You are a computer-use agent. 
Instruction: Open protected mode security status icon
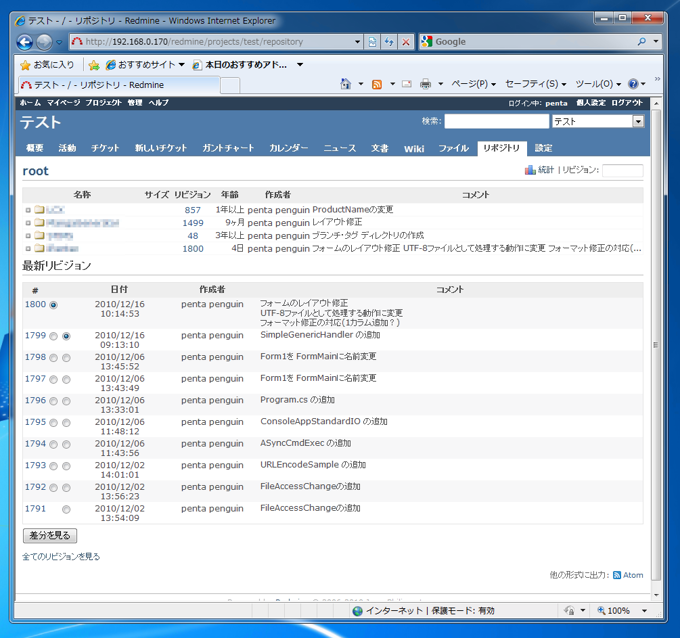569,611
